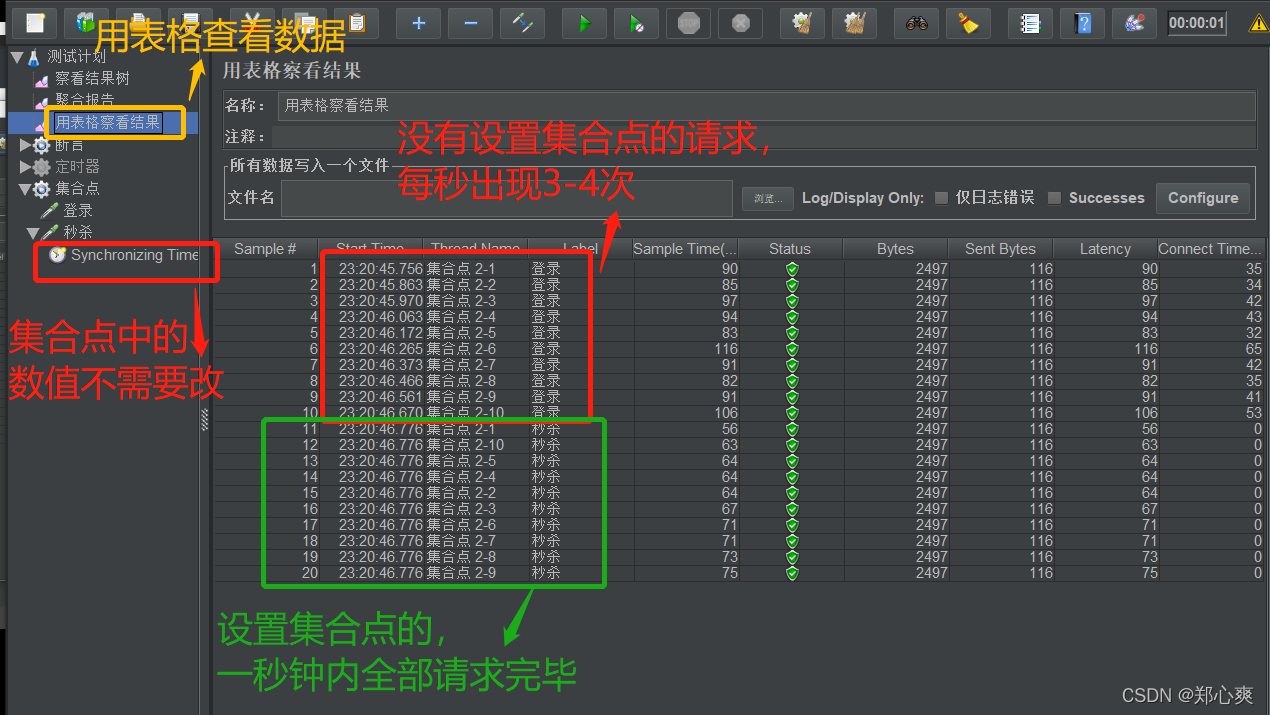Select 聚合报告 in the tree

(x=85, y=100)
